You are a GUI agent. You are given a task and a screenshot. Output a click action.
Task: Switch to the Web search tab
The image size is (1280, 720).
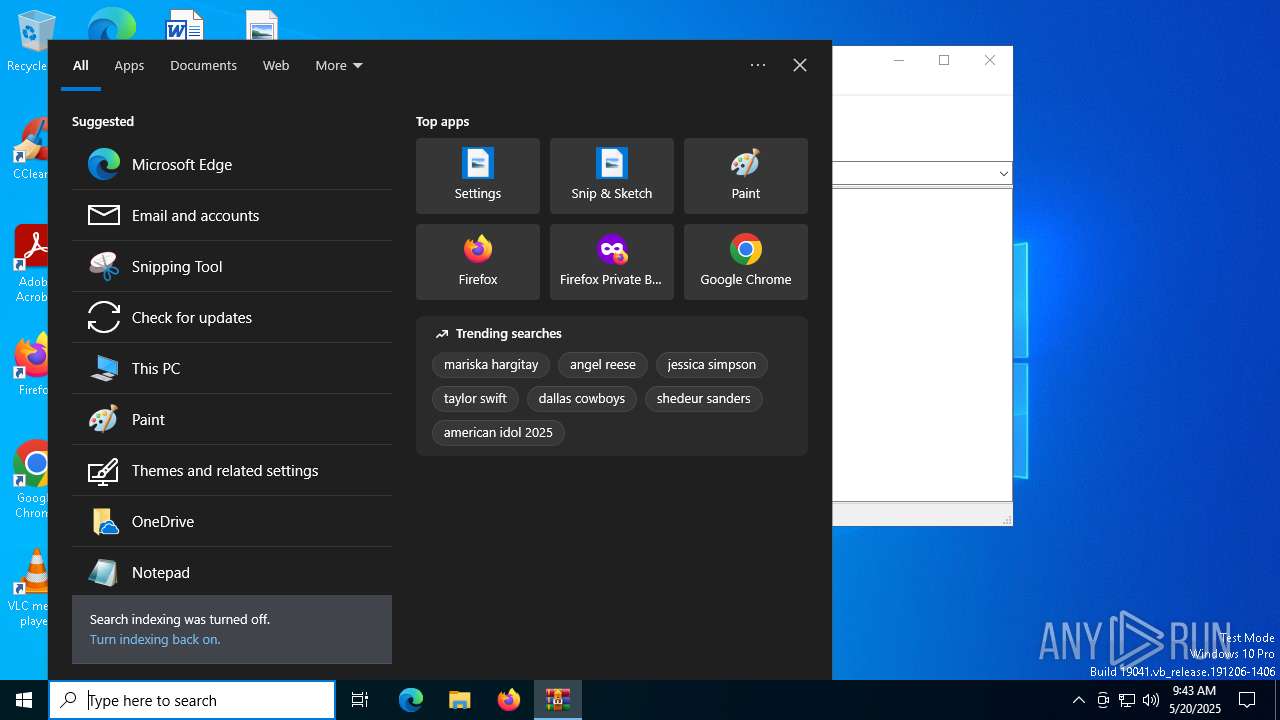point(276,65)
